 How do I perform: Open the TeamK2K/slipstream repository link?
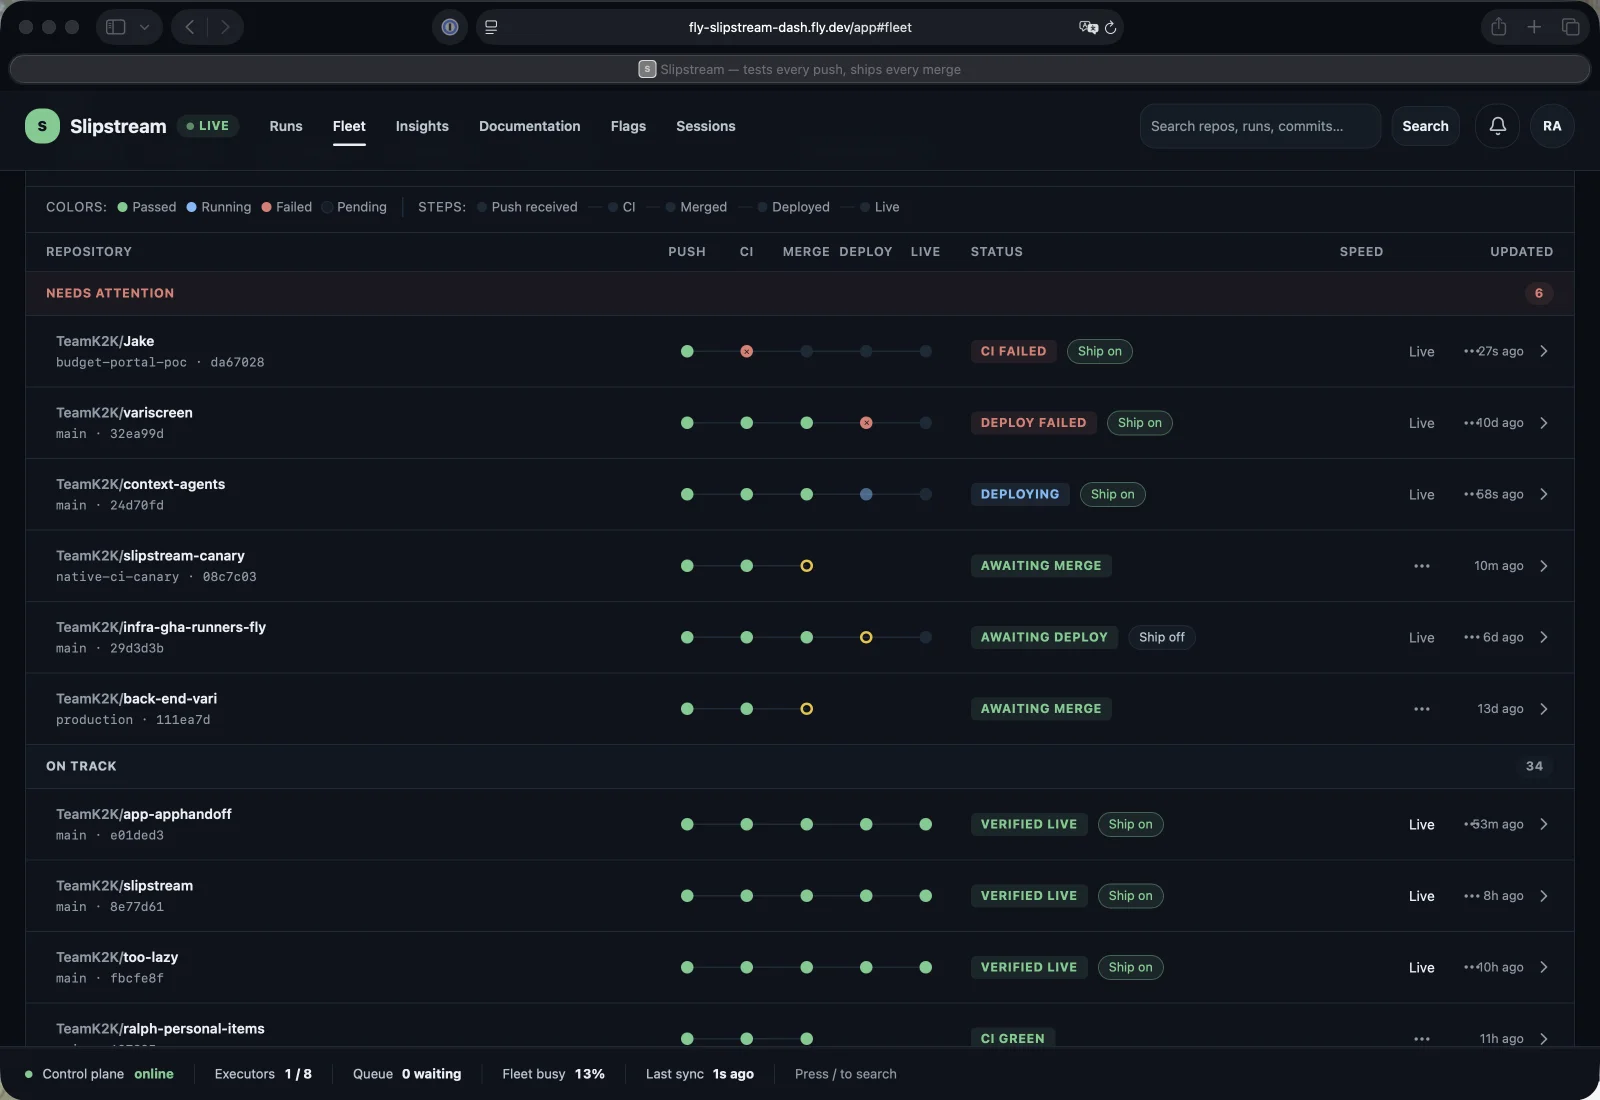(125, 886)
